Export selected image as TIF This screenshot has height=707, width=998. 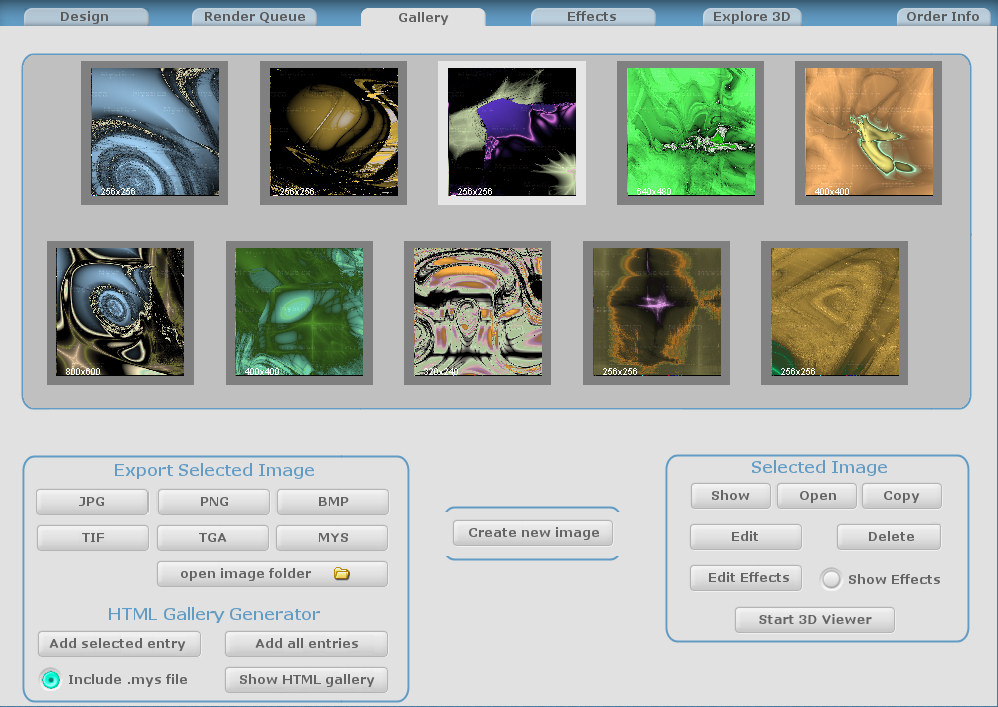click(x=93, y=538)
